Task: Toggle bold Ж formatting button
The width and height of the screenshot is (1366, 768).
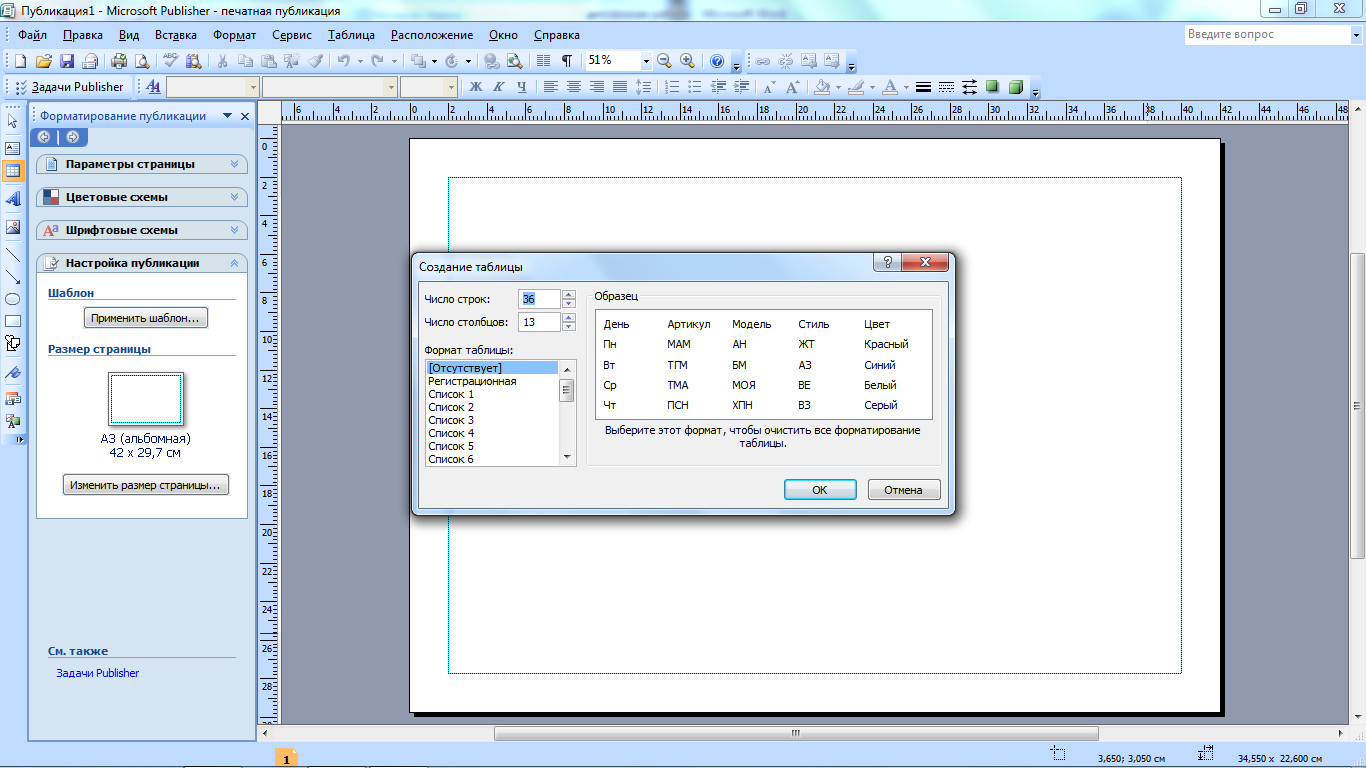Action: click(x=476, y=87)
